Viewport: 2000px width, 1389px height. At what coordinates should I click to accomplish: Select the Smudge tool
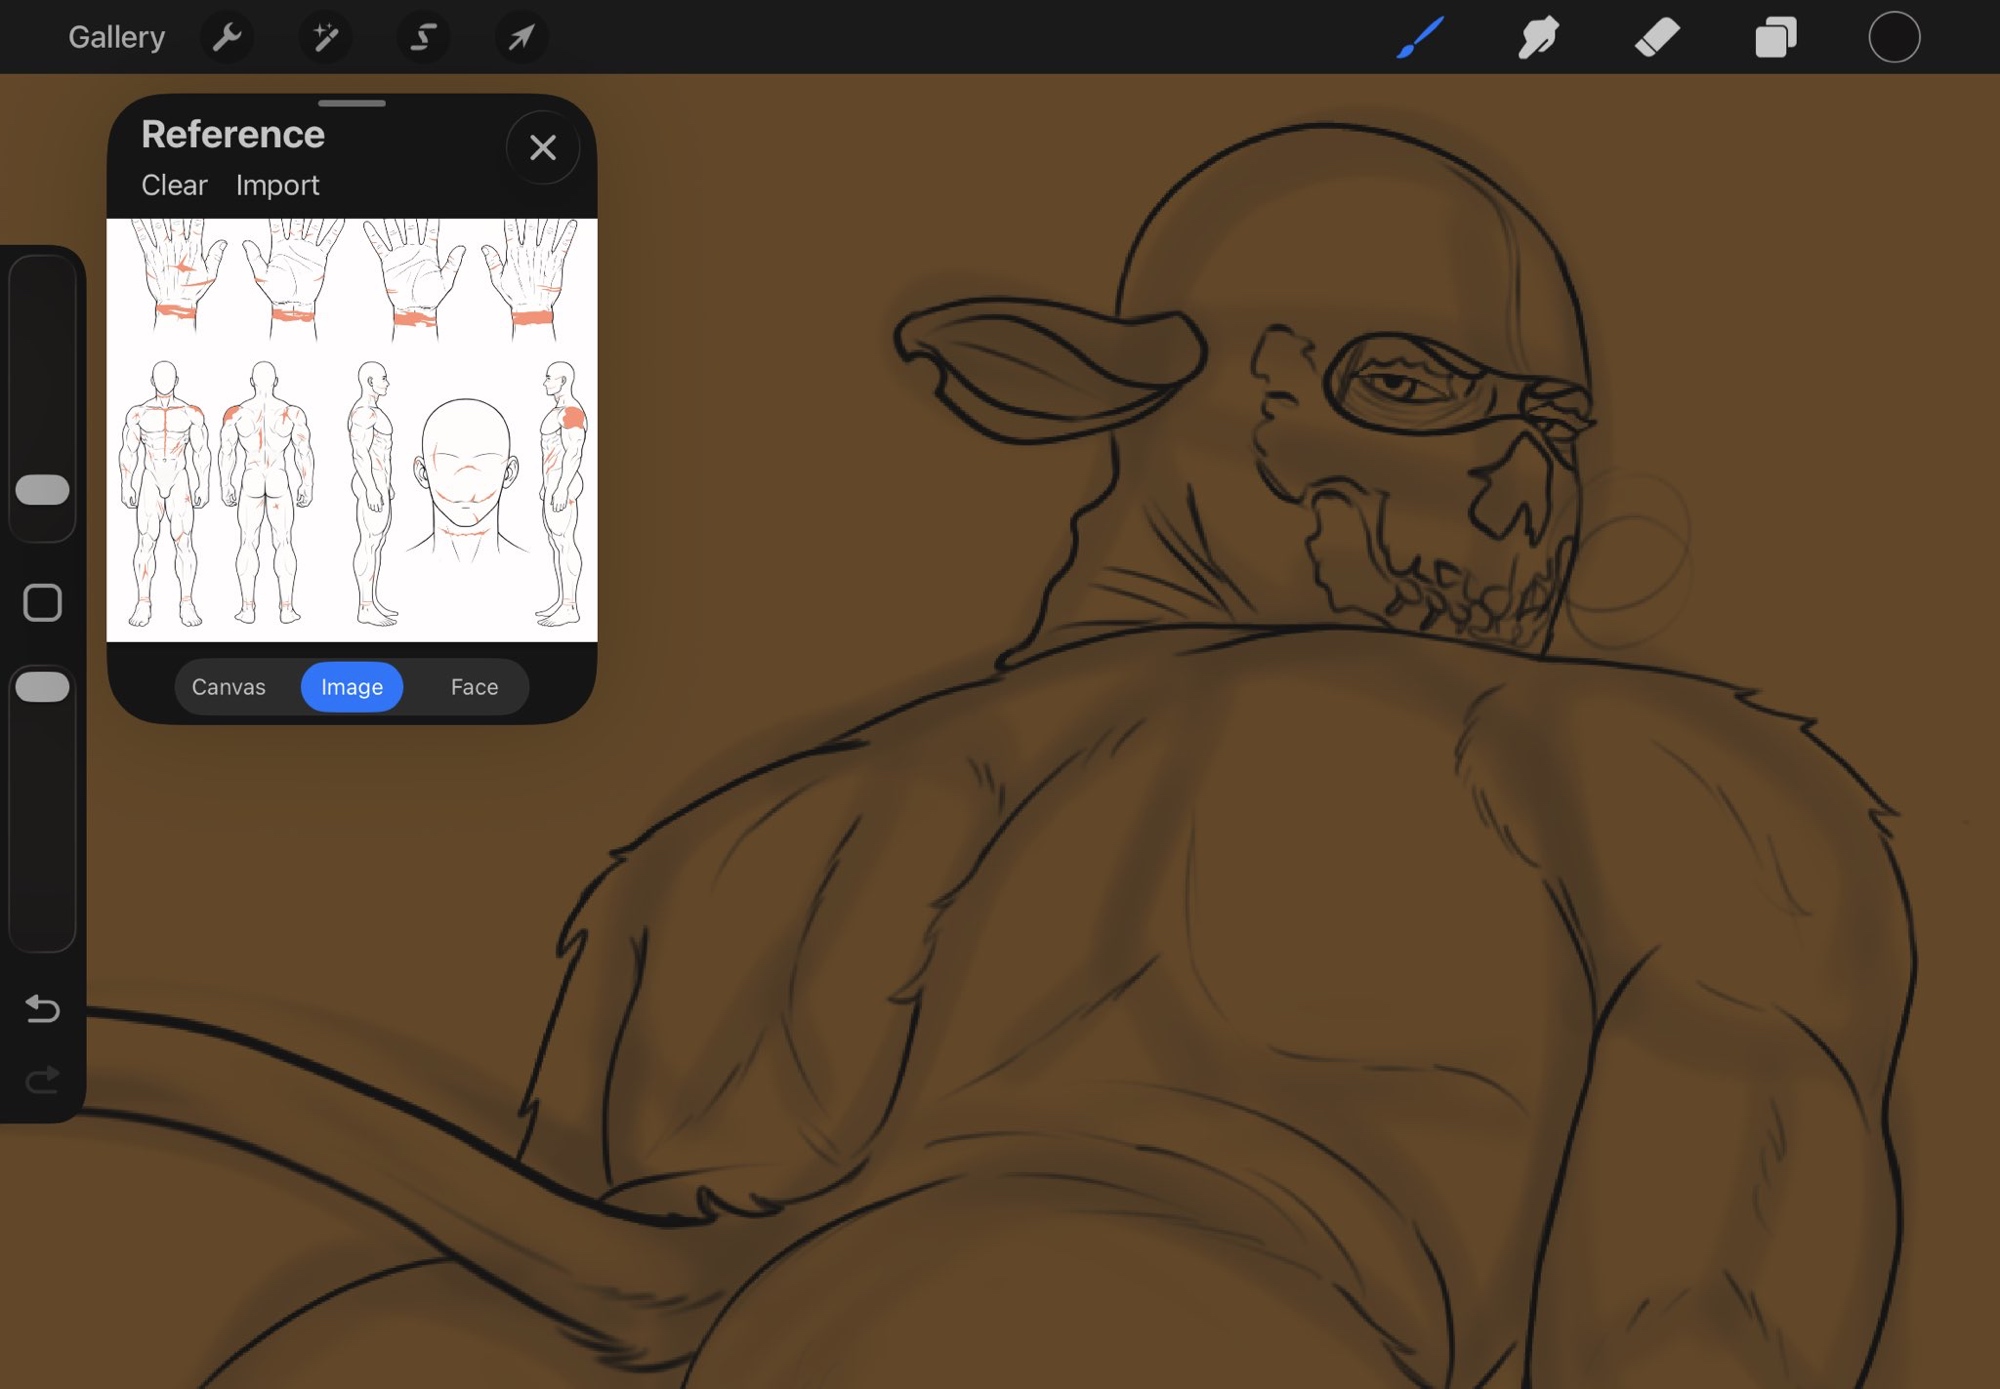(1538, 38)
